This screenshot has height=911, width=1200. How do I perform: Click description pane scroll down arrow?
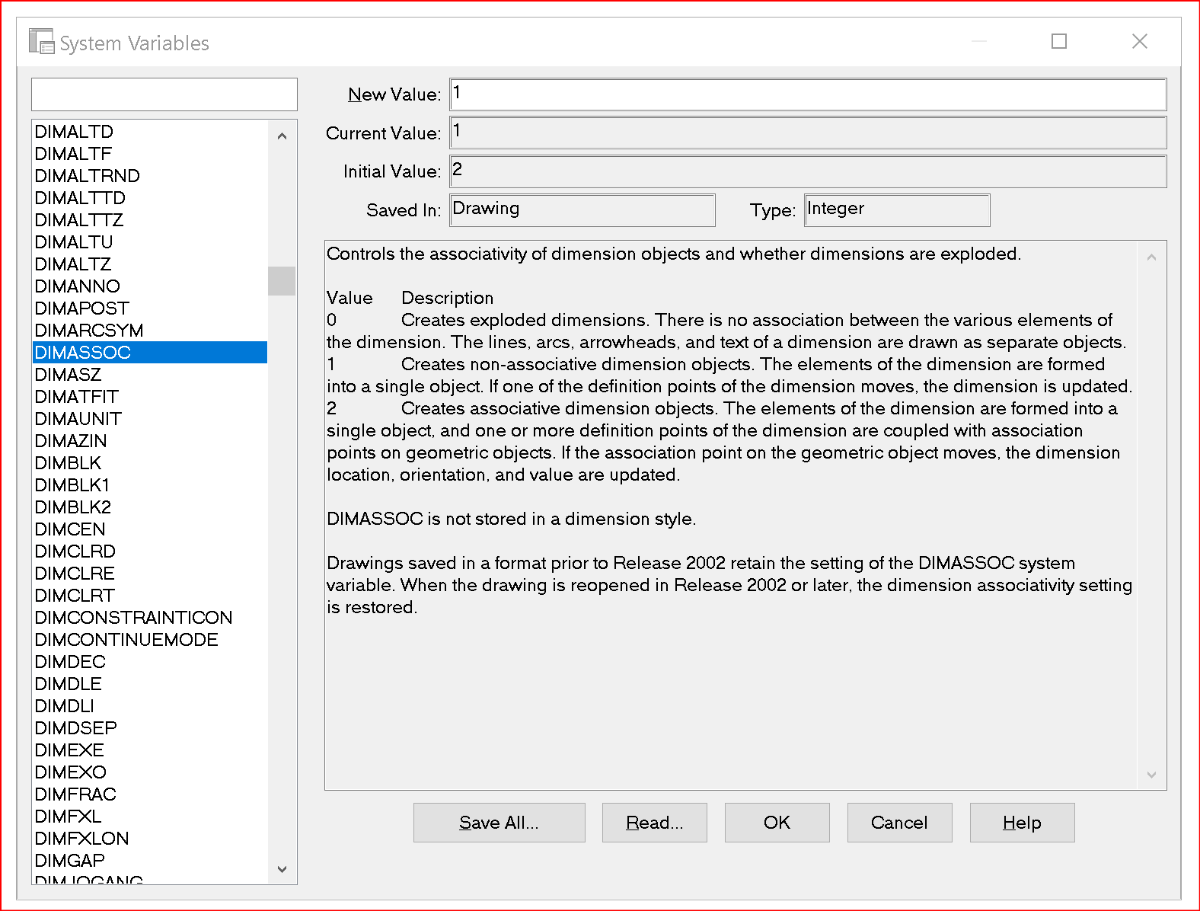point(1152,775)
